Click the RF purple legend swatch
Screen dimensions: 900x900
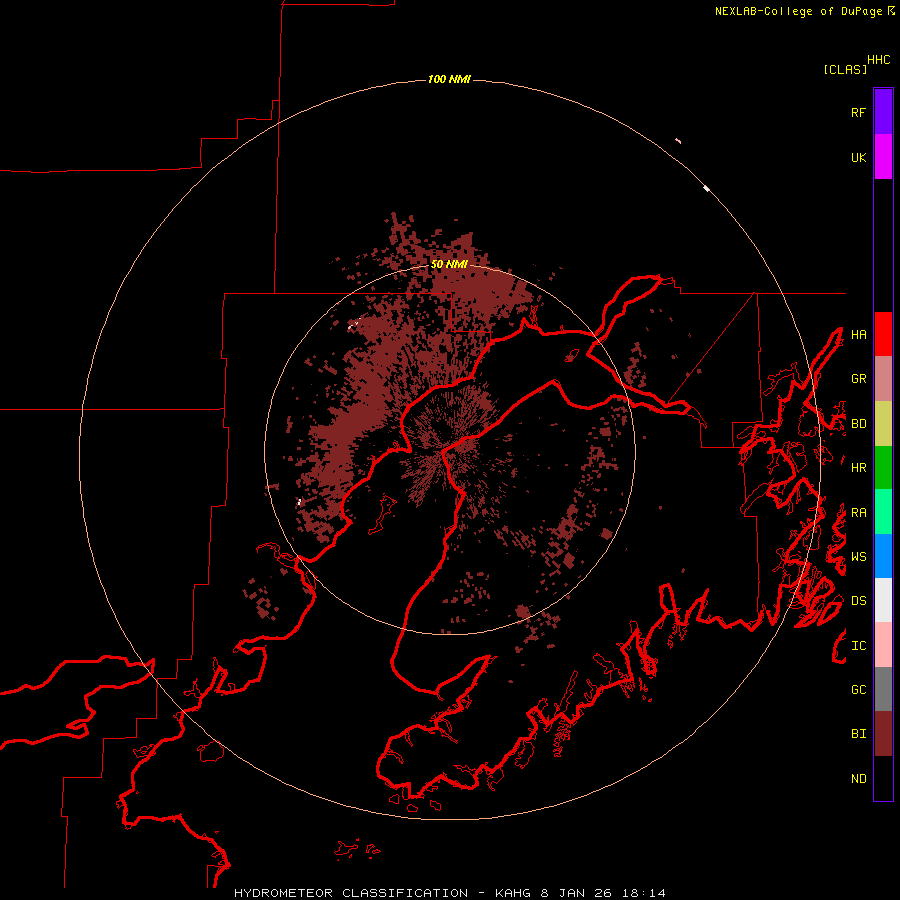(x=883, y=112)
